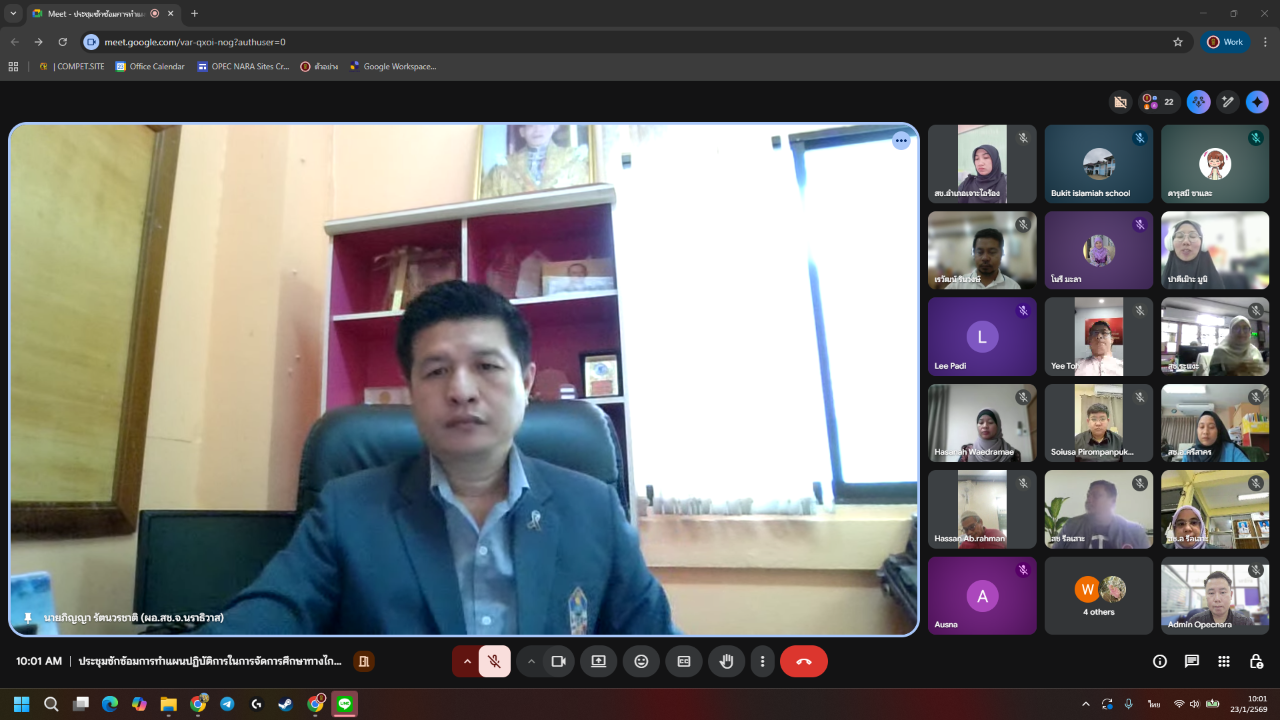Screen dimensions: 1280x720
Task: Show the participant list with 22 people
Action: [x=1158, y=102]
